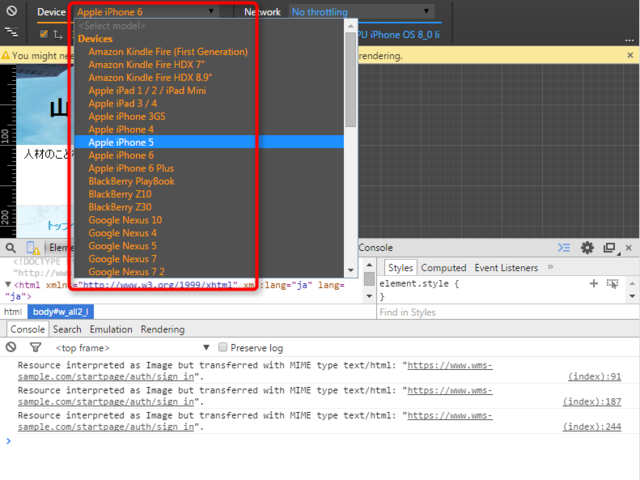Viewport: 640px width, 480px height.
Task: Open the Device model dropdown
Action: tap(146, 12)
